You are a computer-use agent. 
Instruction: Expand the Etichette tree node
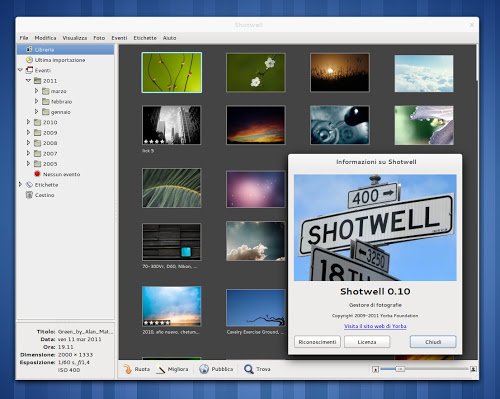tap(20, 184)
